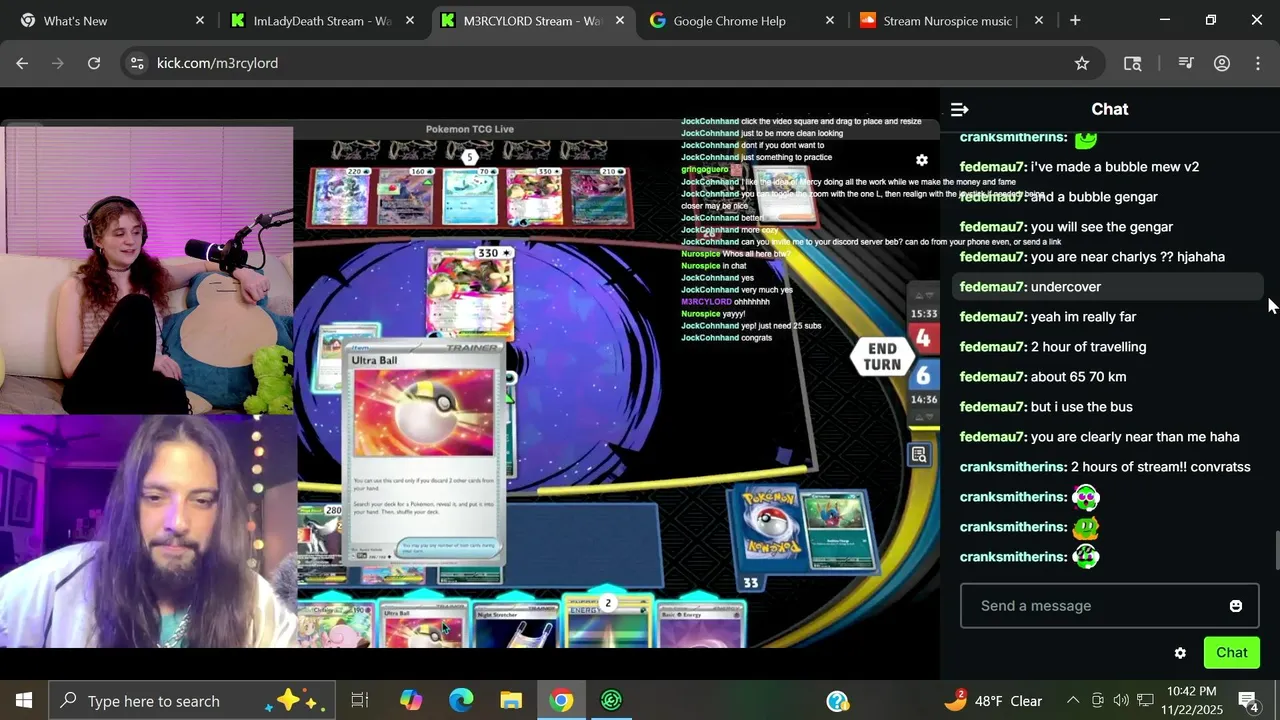
Task: Open File Explorer from the taskbar
Action: 511,701
